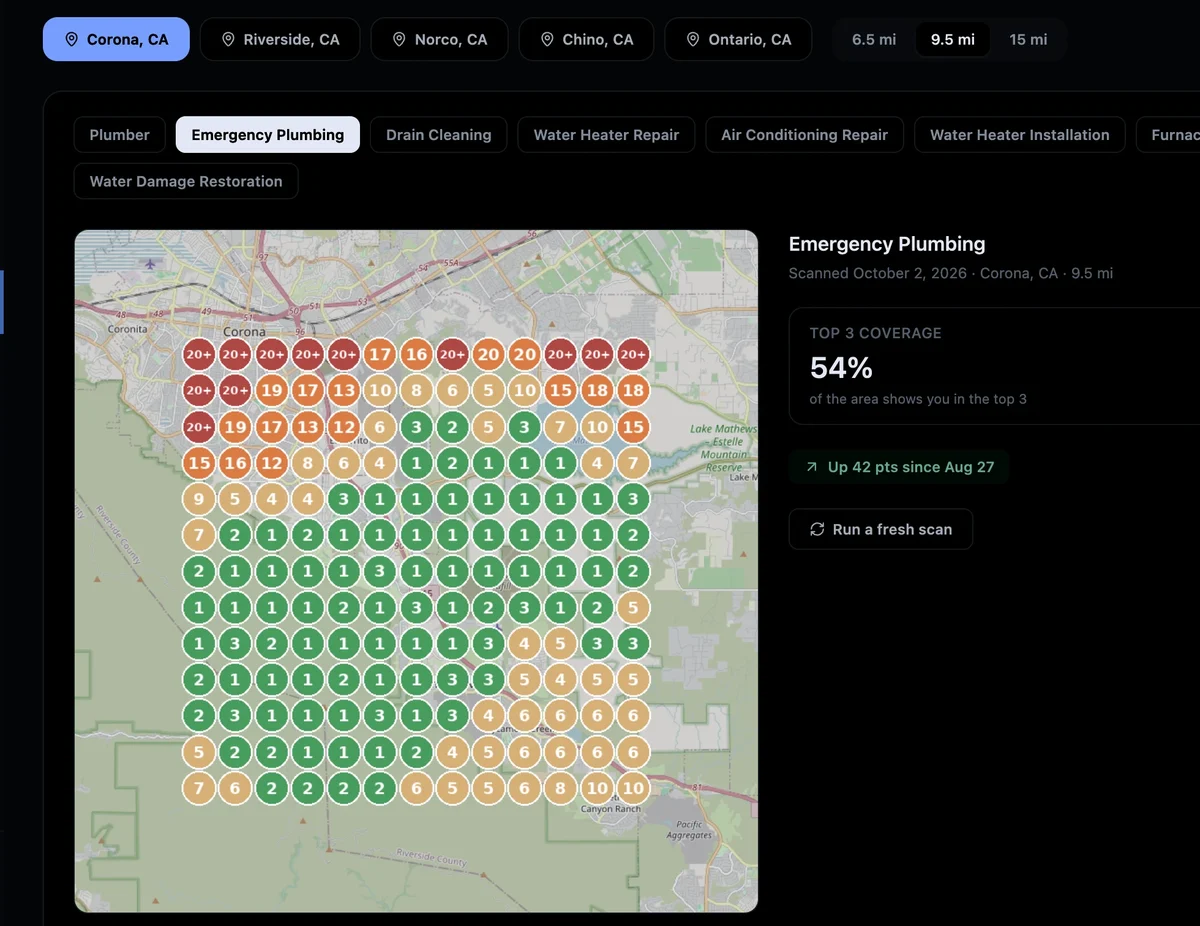The width and height of the screenshot is (1200, 926).
Task: Click the Coronita label on the map
Action: pos(127,328)
